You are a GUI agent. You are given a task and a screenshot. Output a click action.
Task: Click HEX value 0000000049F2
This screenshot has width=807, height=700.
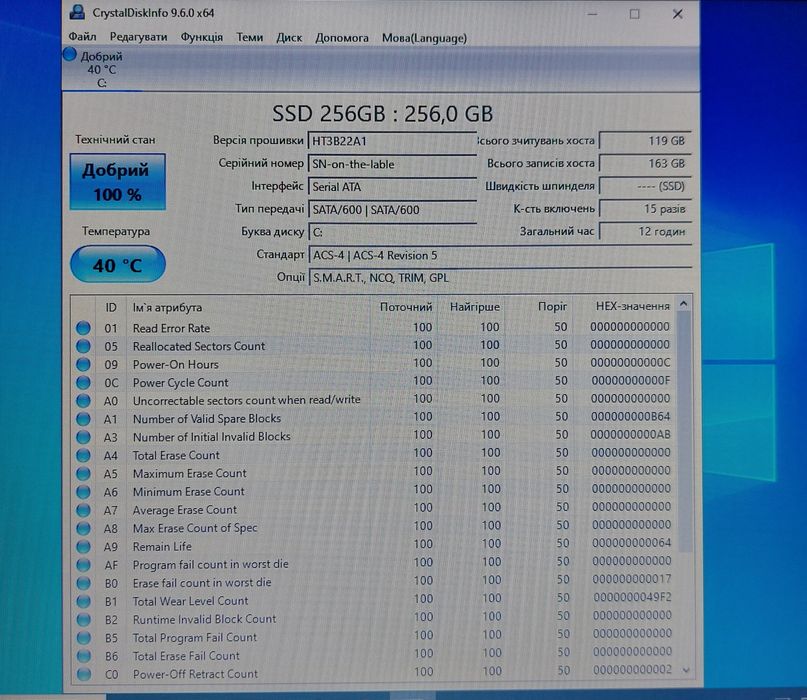(632, 597)
